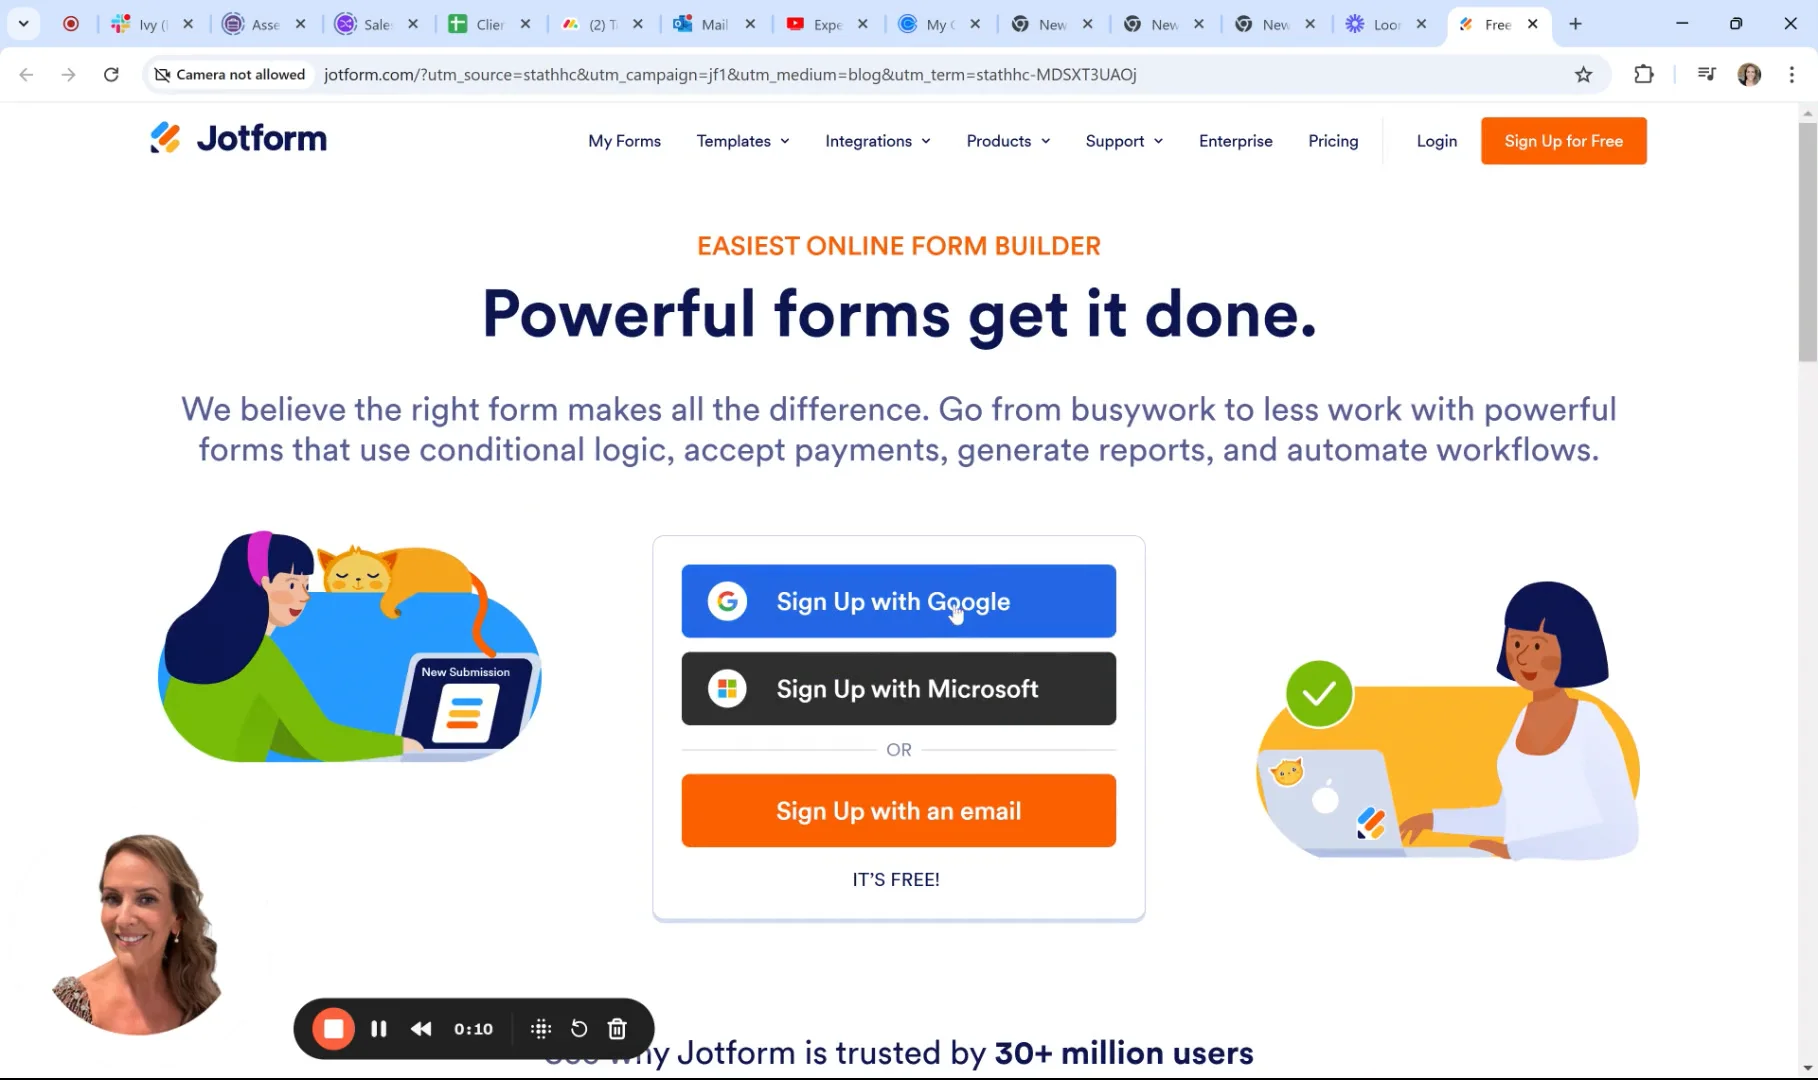
Task: Expand the Support dropdown
Action: [1122, 141]
